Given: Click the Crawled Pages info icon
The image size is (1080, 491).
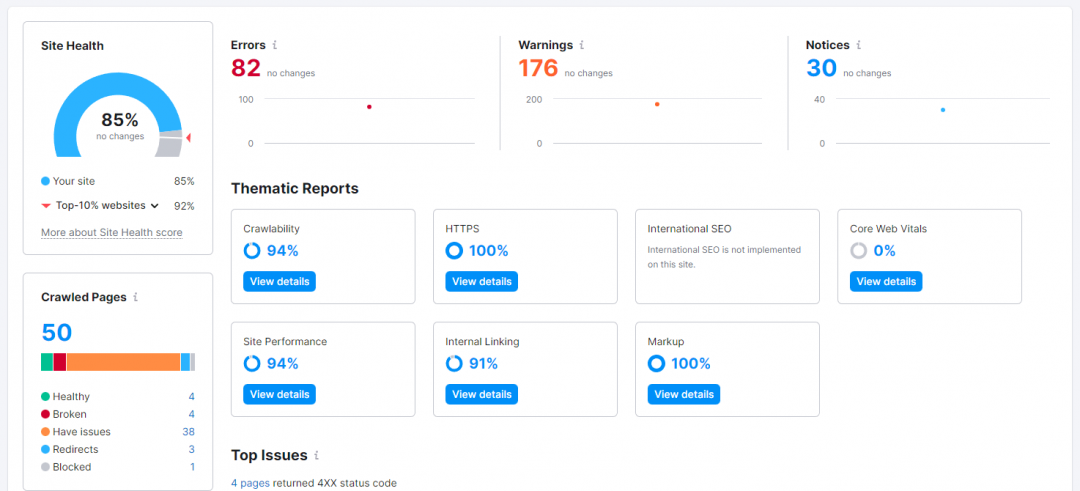Looking at the screenshot, I should coord(135,297).
